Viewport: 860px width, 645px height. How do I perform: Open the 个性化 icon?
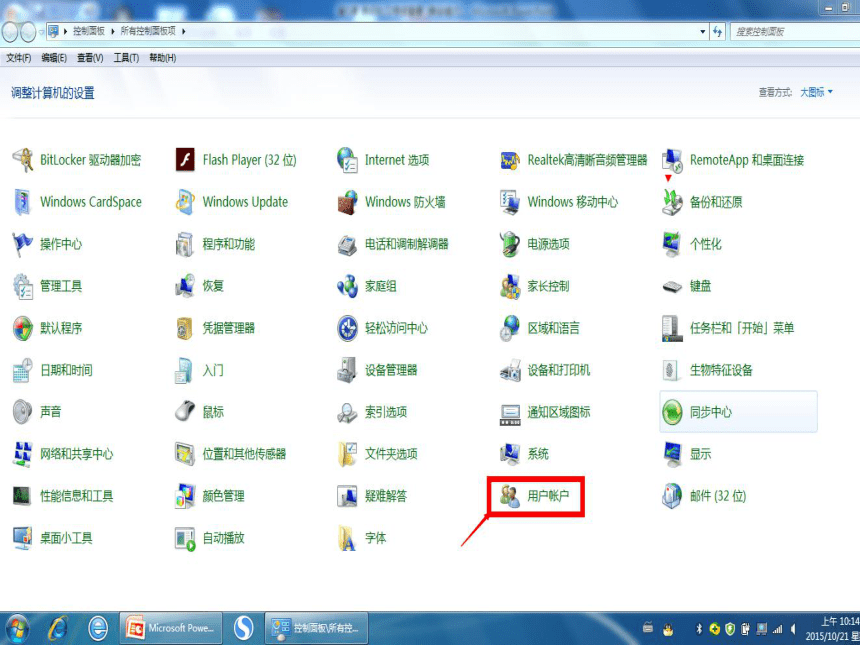tap(672, 244)
